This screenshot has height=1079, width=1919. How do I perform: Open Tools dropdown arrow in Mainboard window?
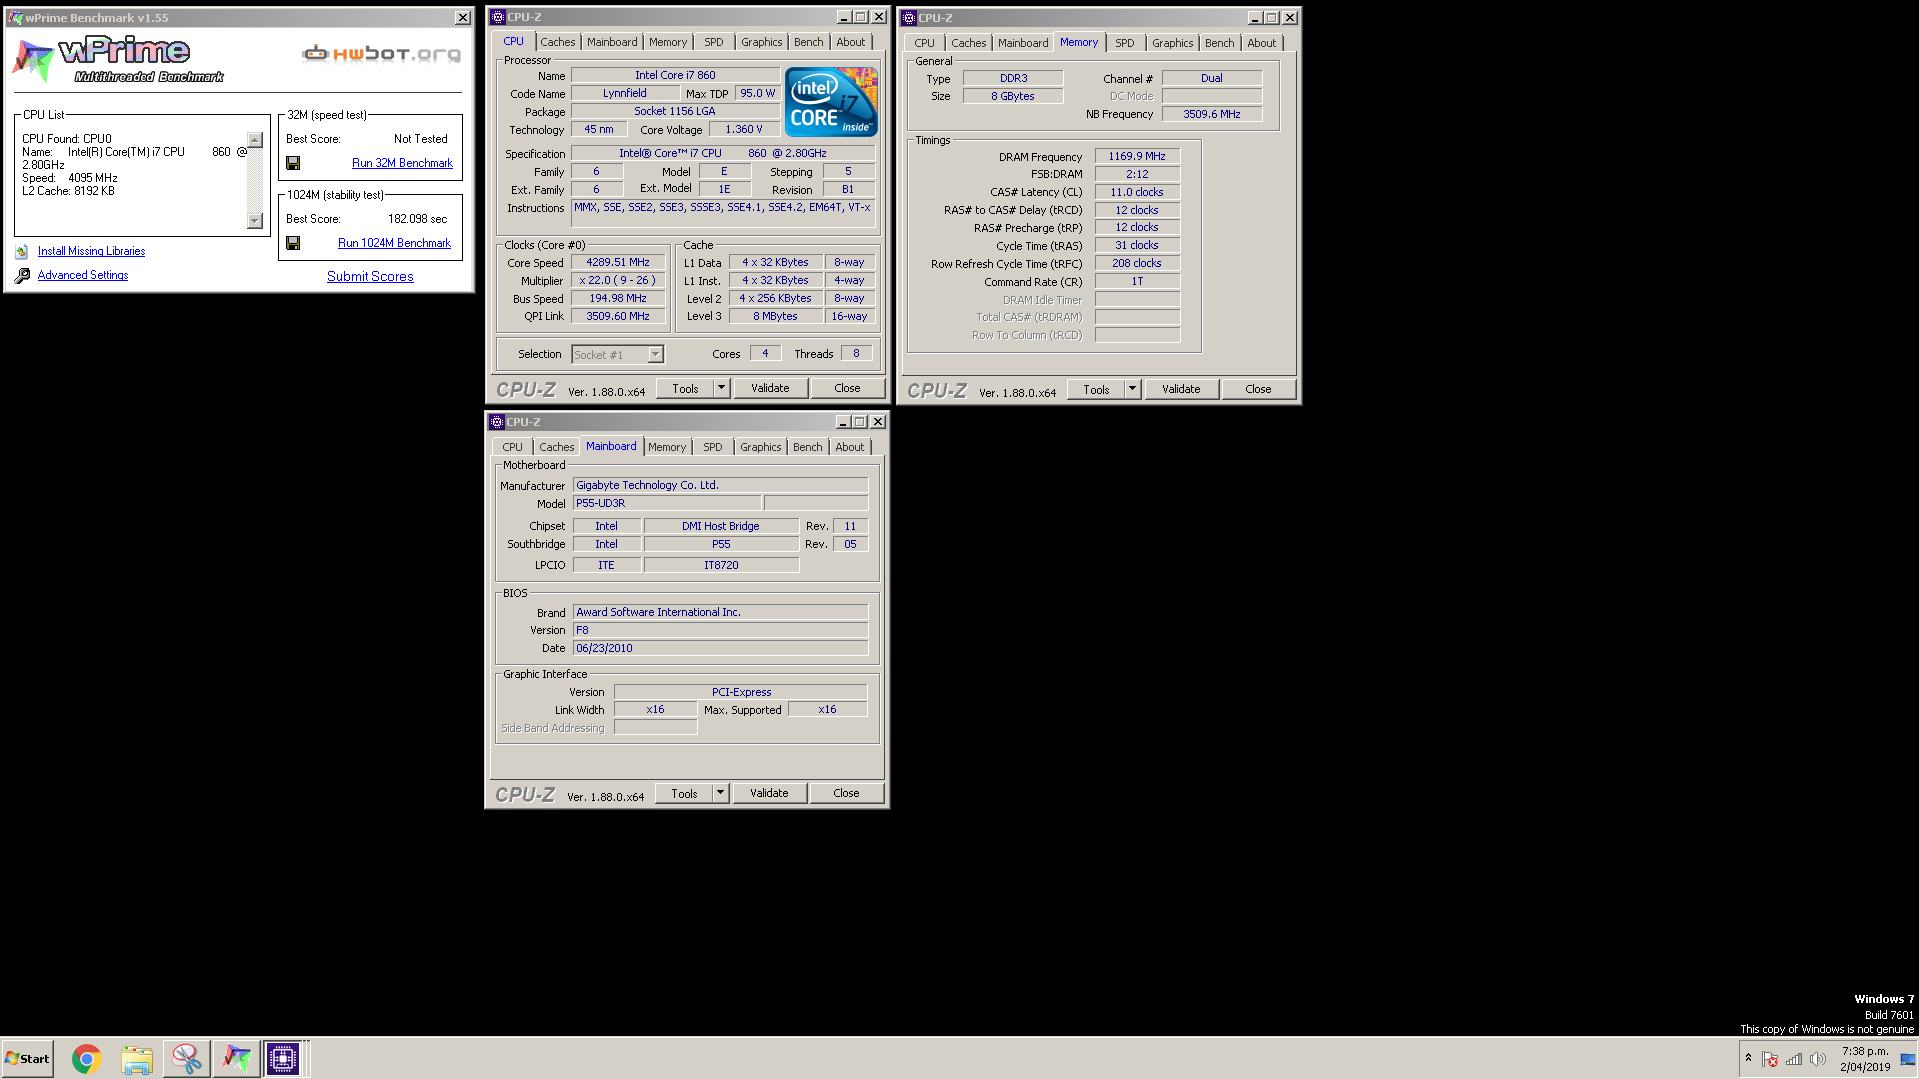720,793
